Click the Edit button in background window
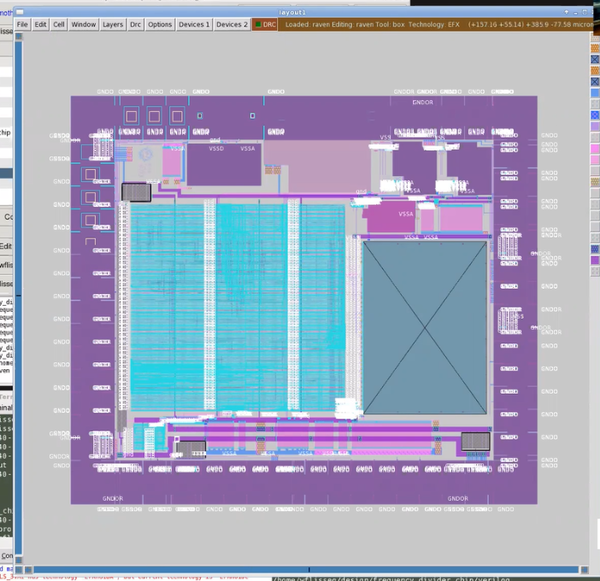Image resolution: width=600 pixels, height=581 pixels. click(x=6, y=246)
